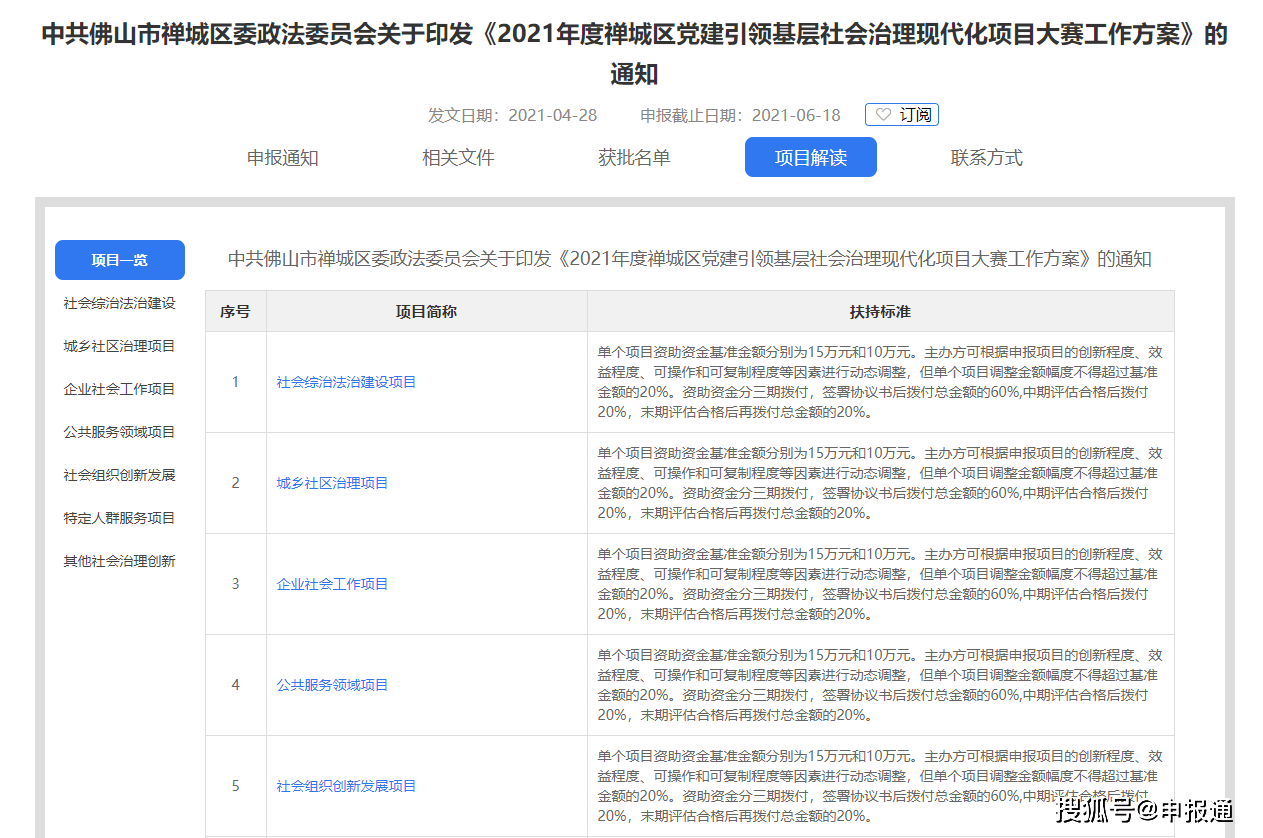Select the highlighted 项目解读 tab
This screenshot has width=1263, height=838.
click(810, 157)
